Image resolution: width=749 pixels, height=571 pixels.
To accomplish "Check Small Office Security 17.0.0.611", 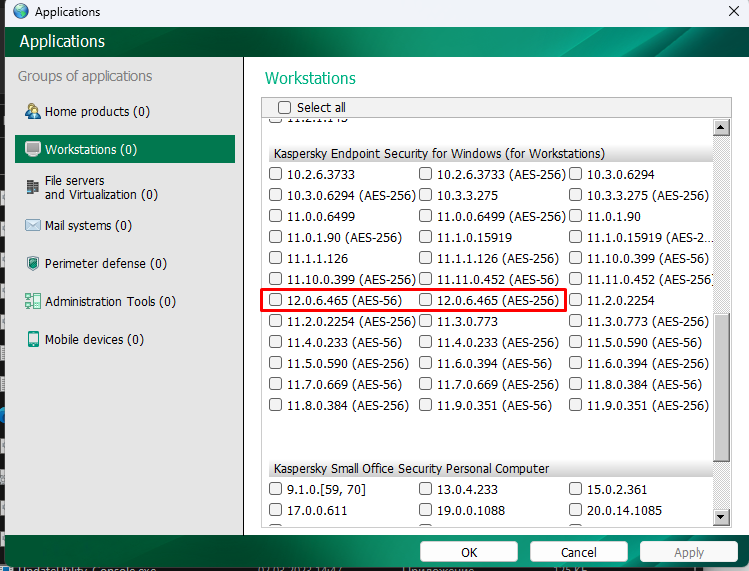I will pos(275,509).
